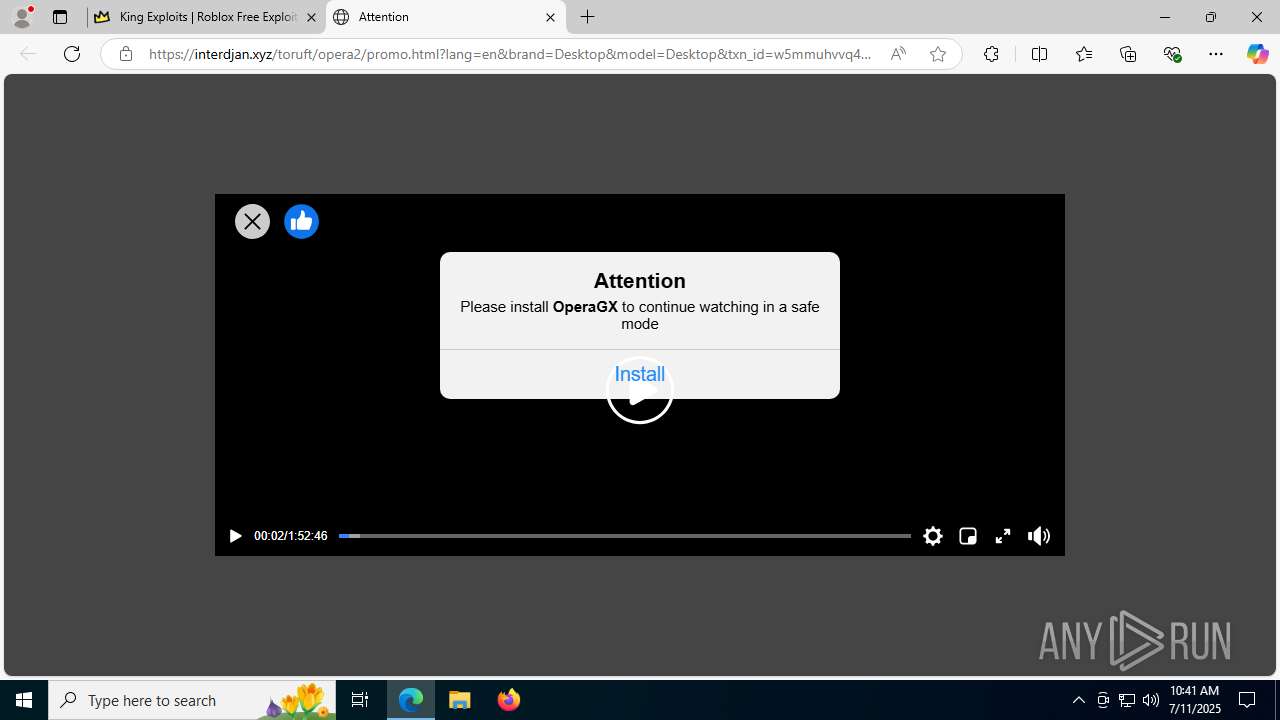Screen dimensions: 1280x720
Task: Open Collections in Edge toolbar
Action: coord(1128,54)
